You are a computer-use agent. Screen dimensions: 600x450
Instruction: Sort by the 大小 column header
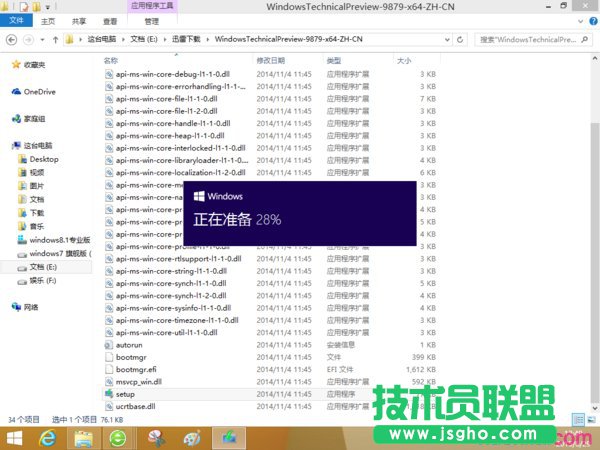(404, 60)
